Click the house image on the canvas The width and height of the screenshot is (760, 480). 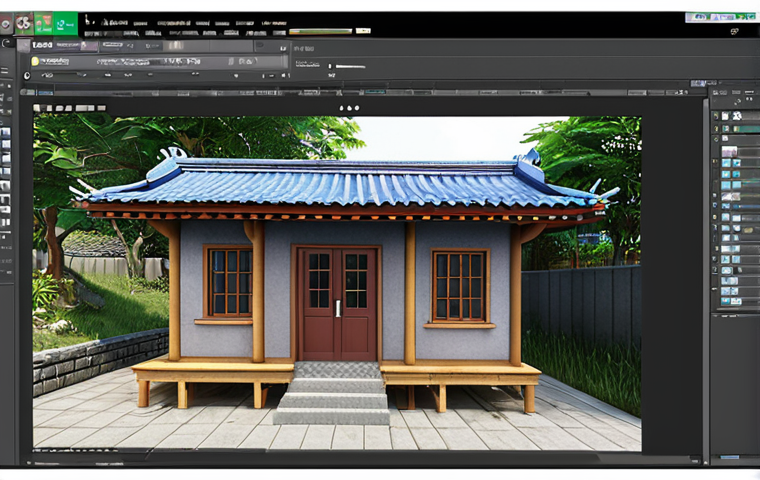pyautogui.click(x=337, y=283)
